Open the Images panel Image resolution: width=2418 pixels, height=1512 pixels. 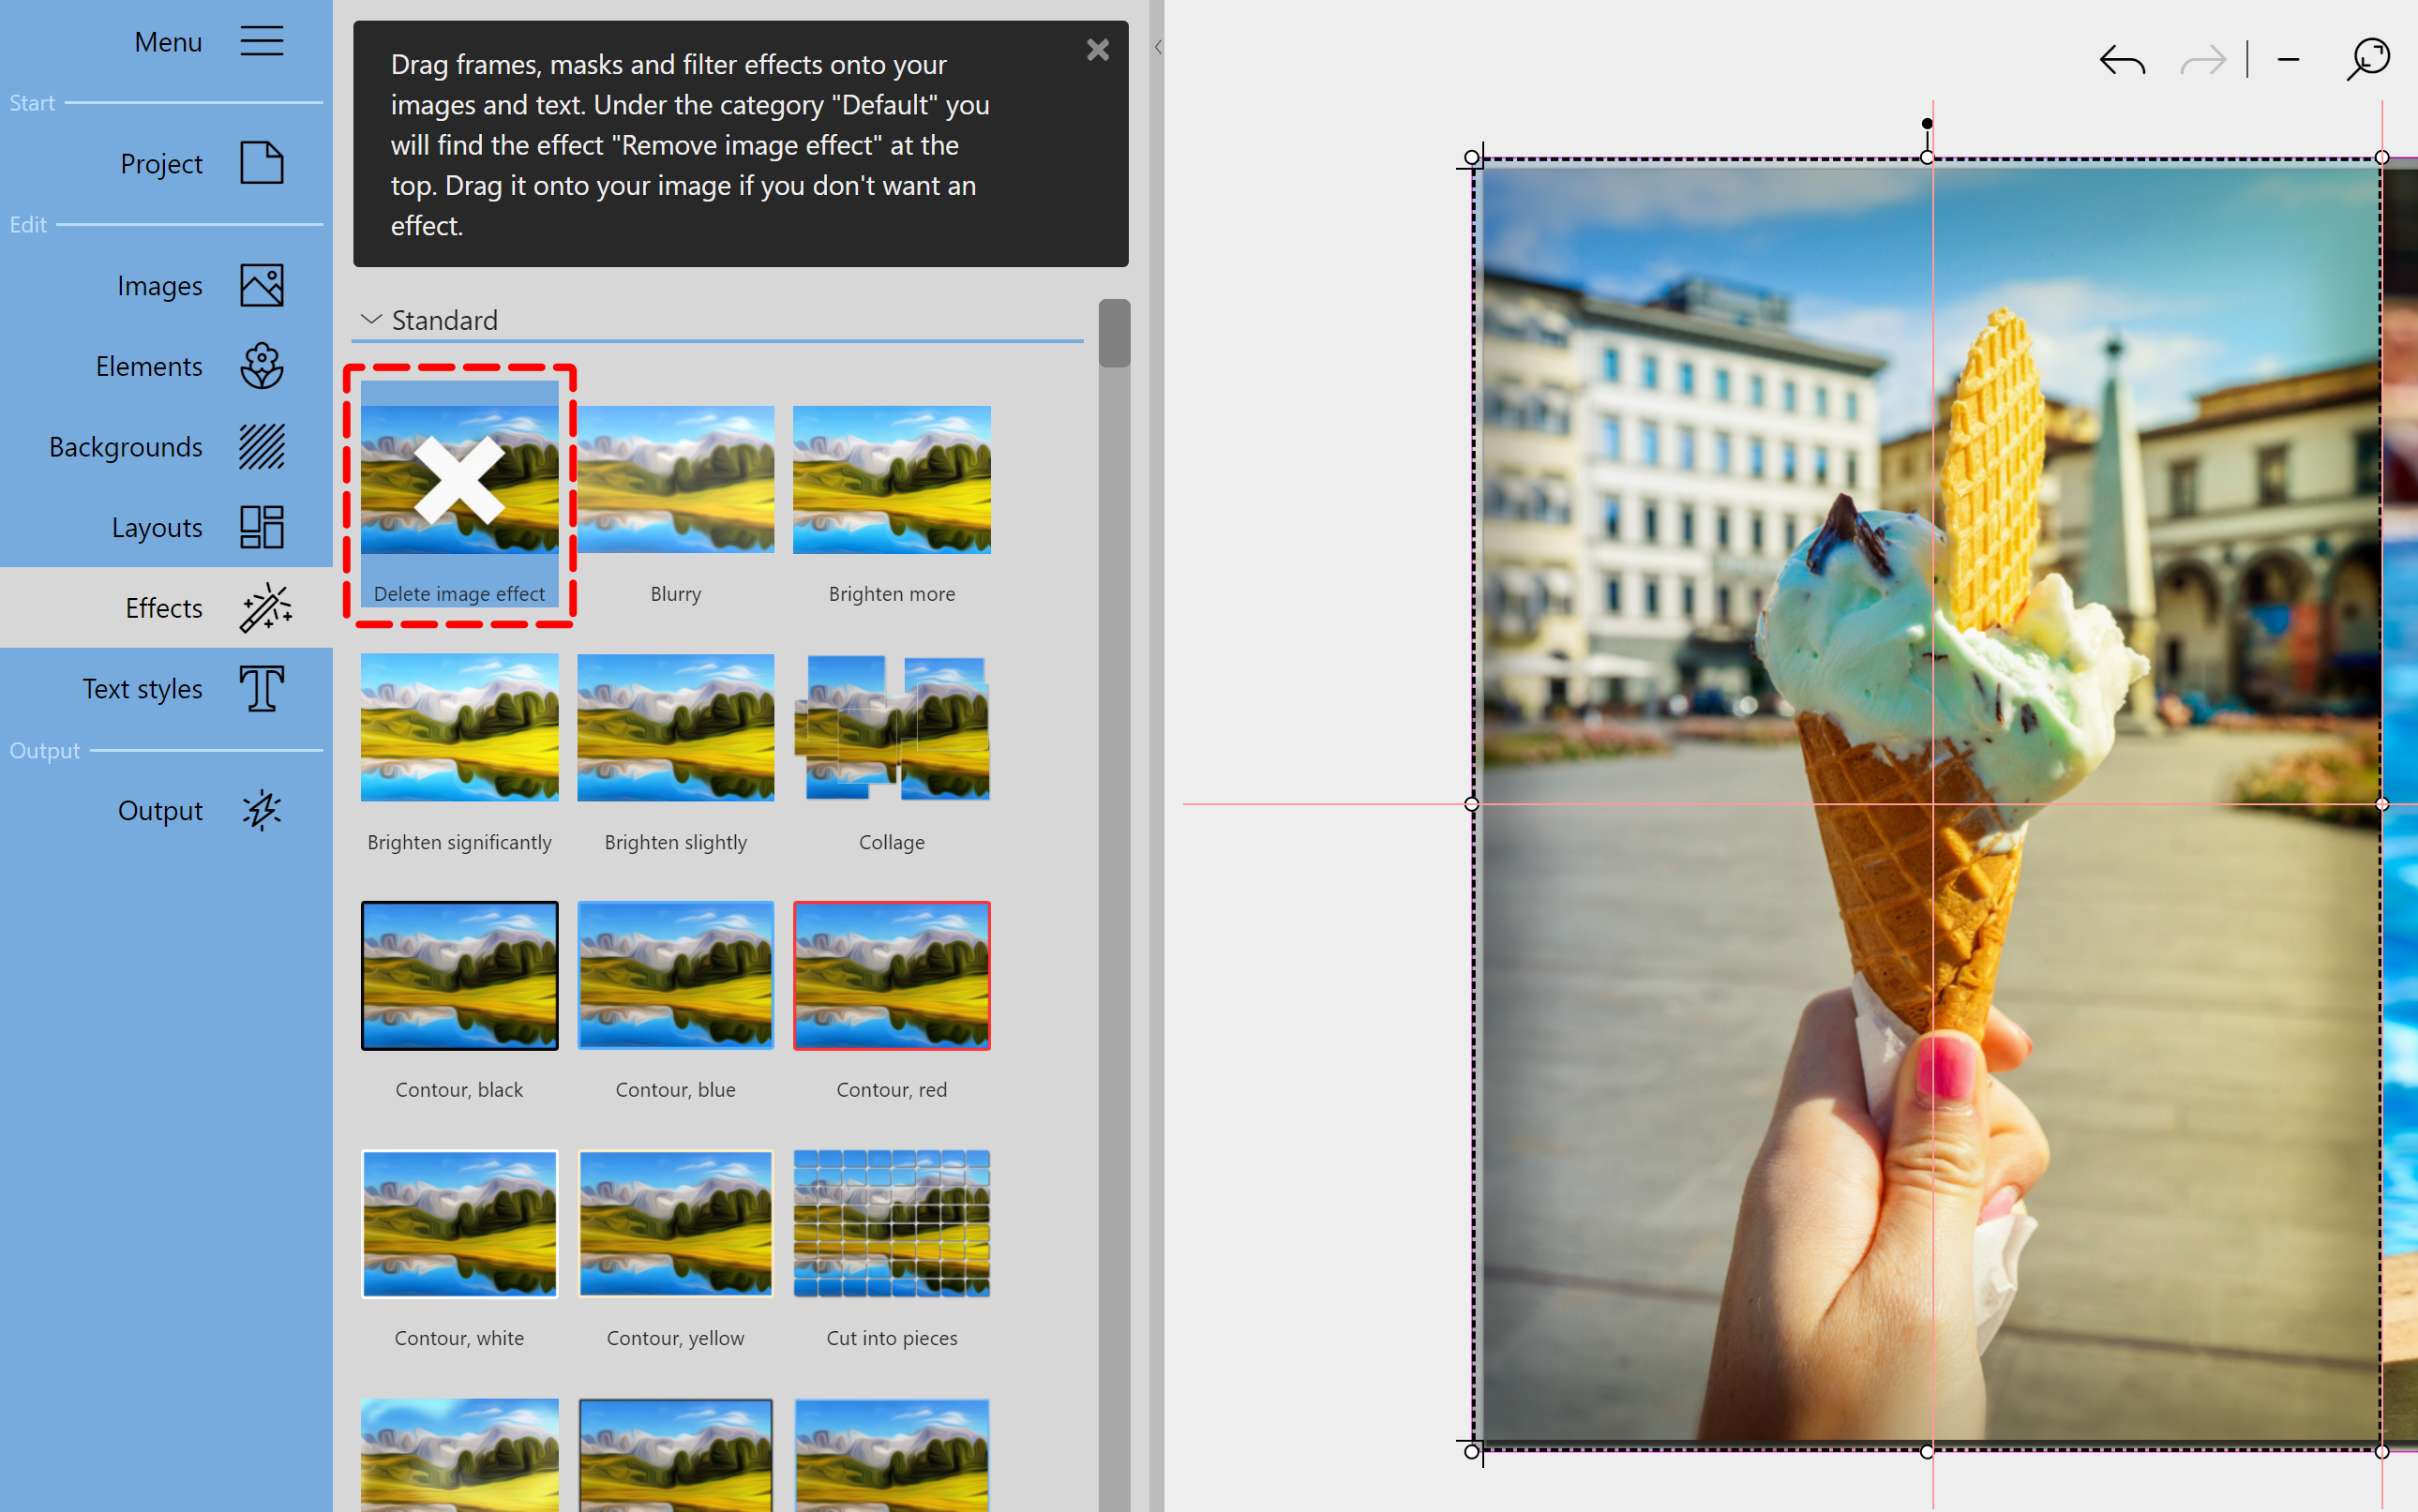tap(160, 285)
